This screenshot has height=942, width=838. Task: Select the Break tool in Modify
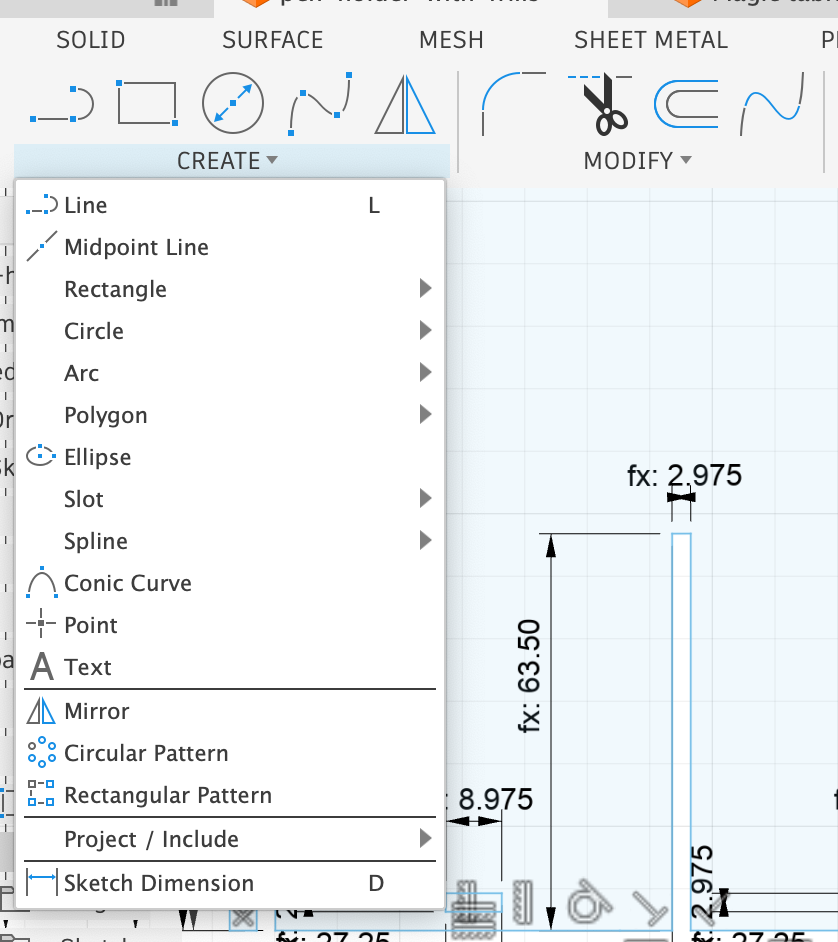770,103
